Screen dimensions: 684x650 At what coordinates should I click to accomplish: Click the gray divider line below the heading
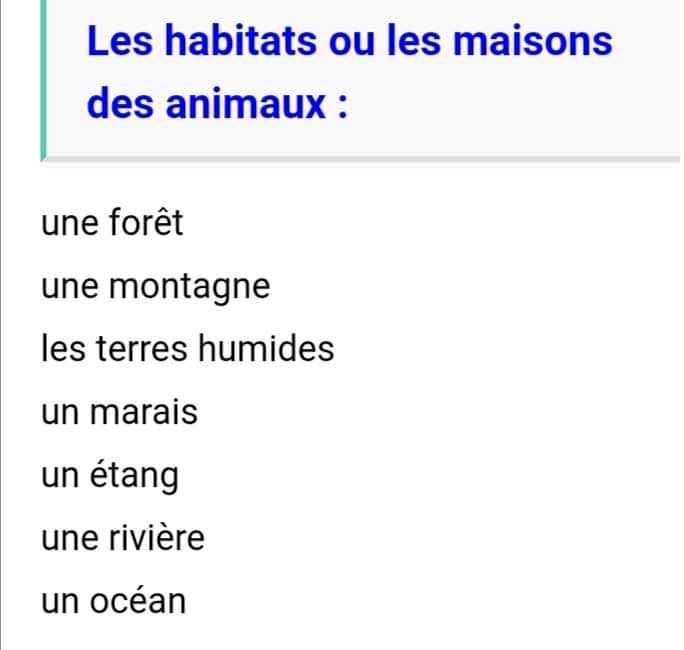click(x=360, y=158)
